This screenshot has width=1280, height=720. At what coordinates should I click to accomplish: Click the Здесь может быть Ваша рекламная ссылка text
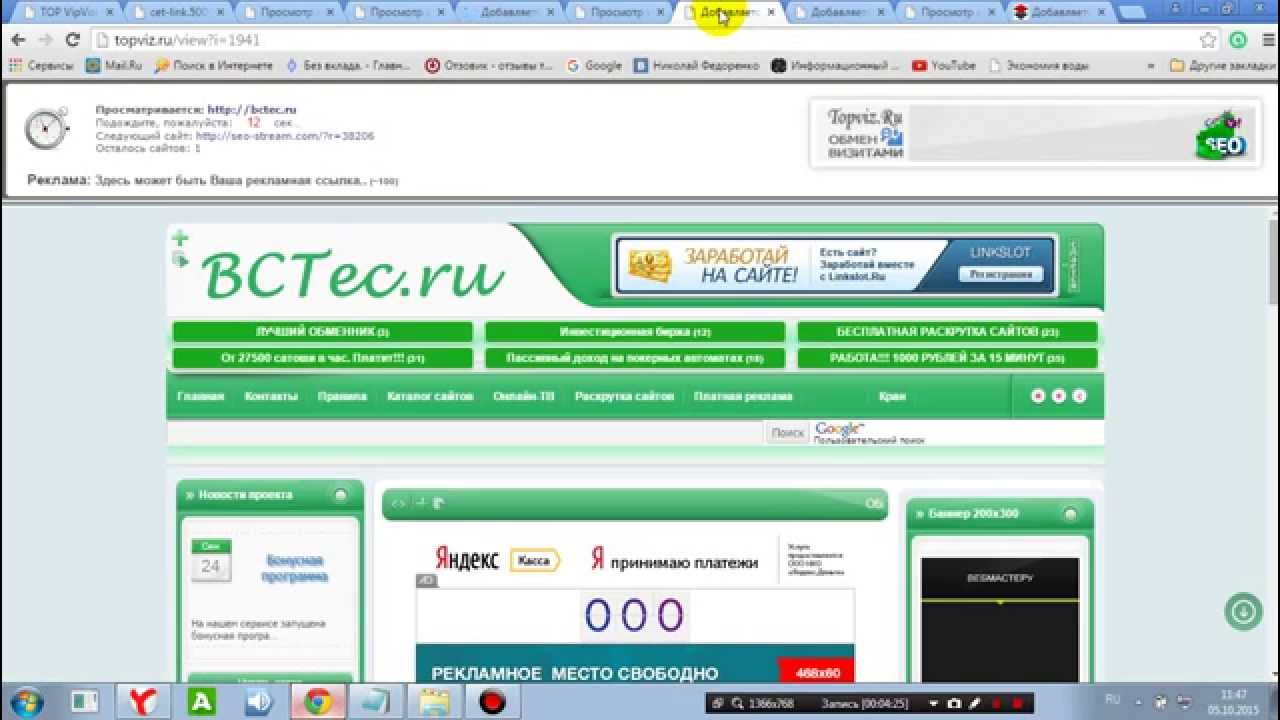(x=229, y=181)
